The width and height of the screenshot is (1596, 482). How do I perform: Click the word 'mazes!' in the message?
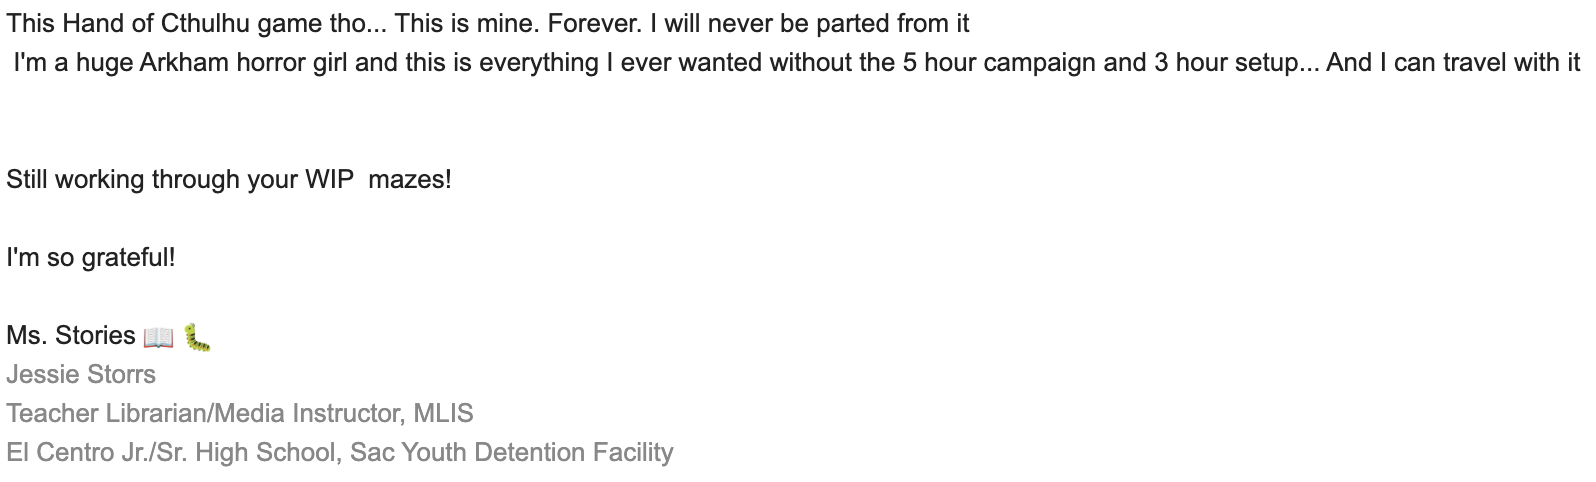pos(410,180)
